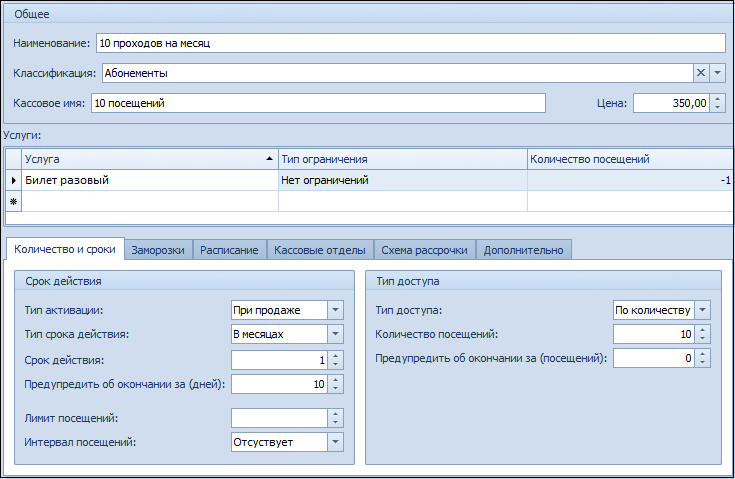Open the Кассовые отделы tab
This screenshot has height=479, width=735.
coord(320,250)
